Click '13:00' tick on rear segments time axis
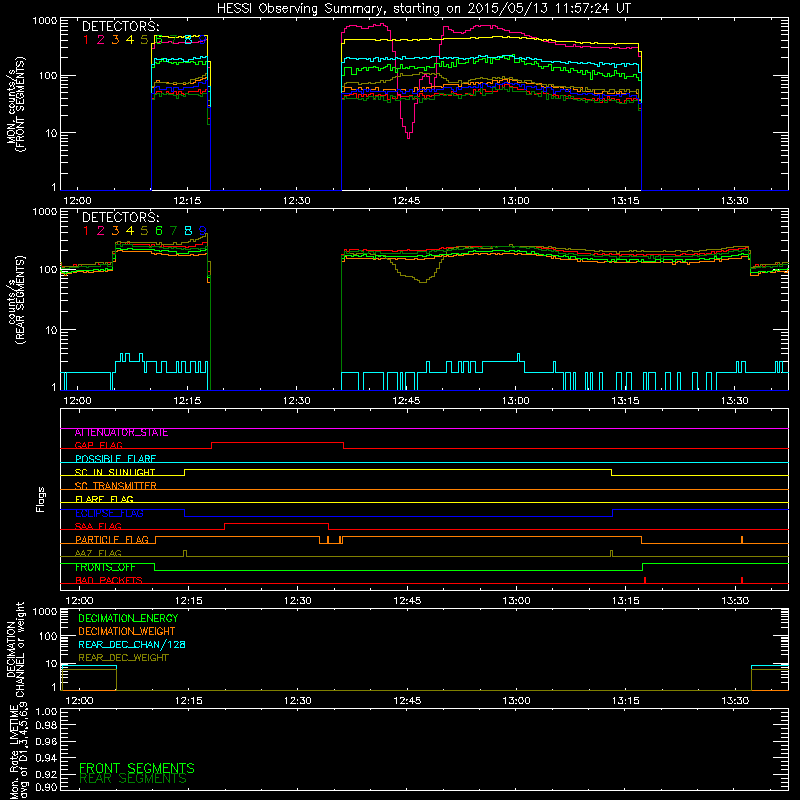 516,401
